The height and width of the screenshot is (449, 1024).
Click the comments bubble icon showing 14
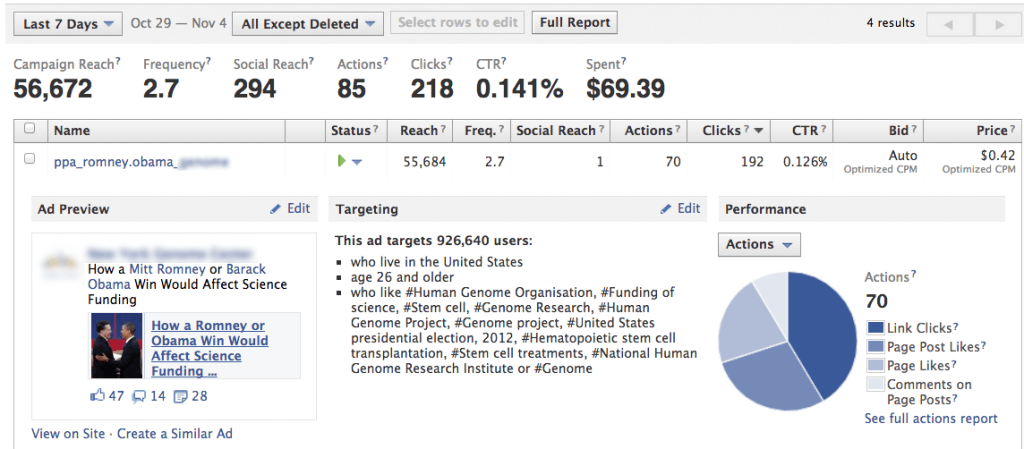tap(138, 395)
